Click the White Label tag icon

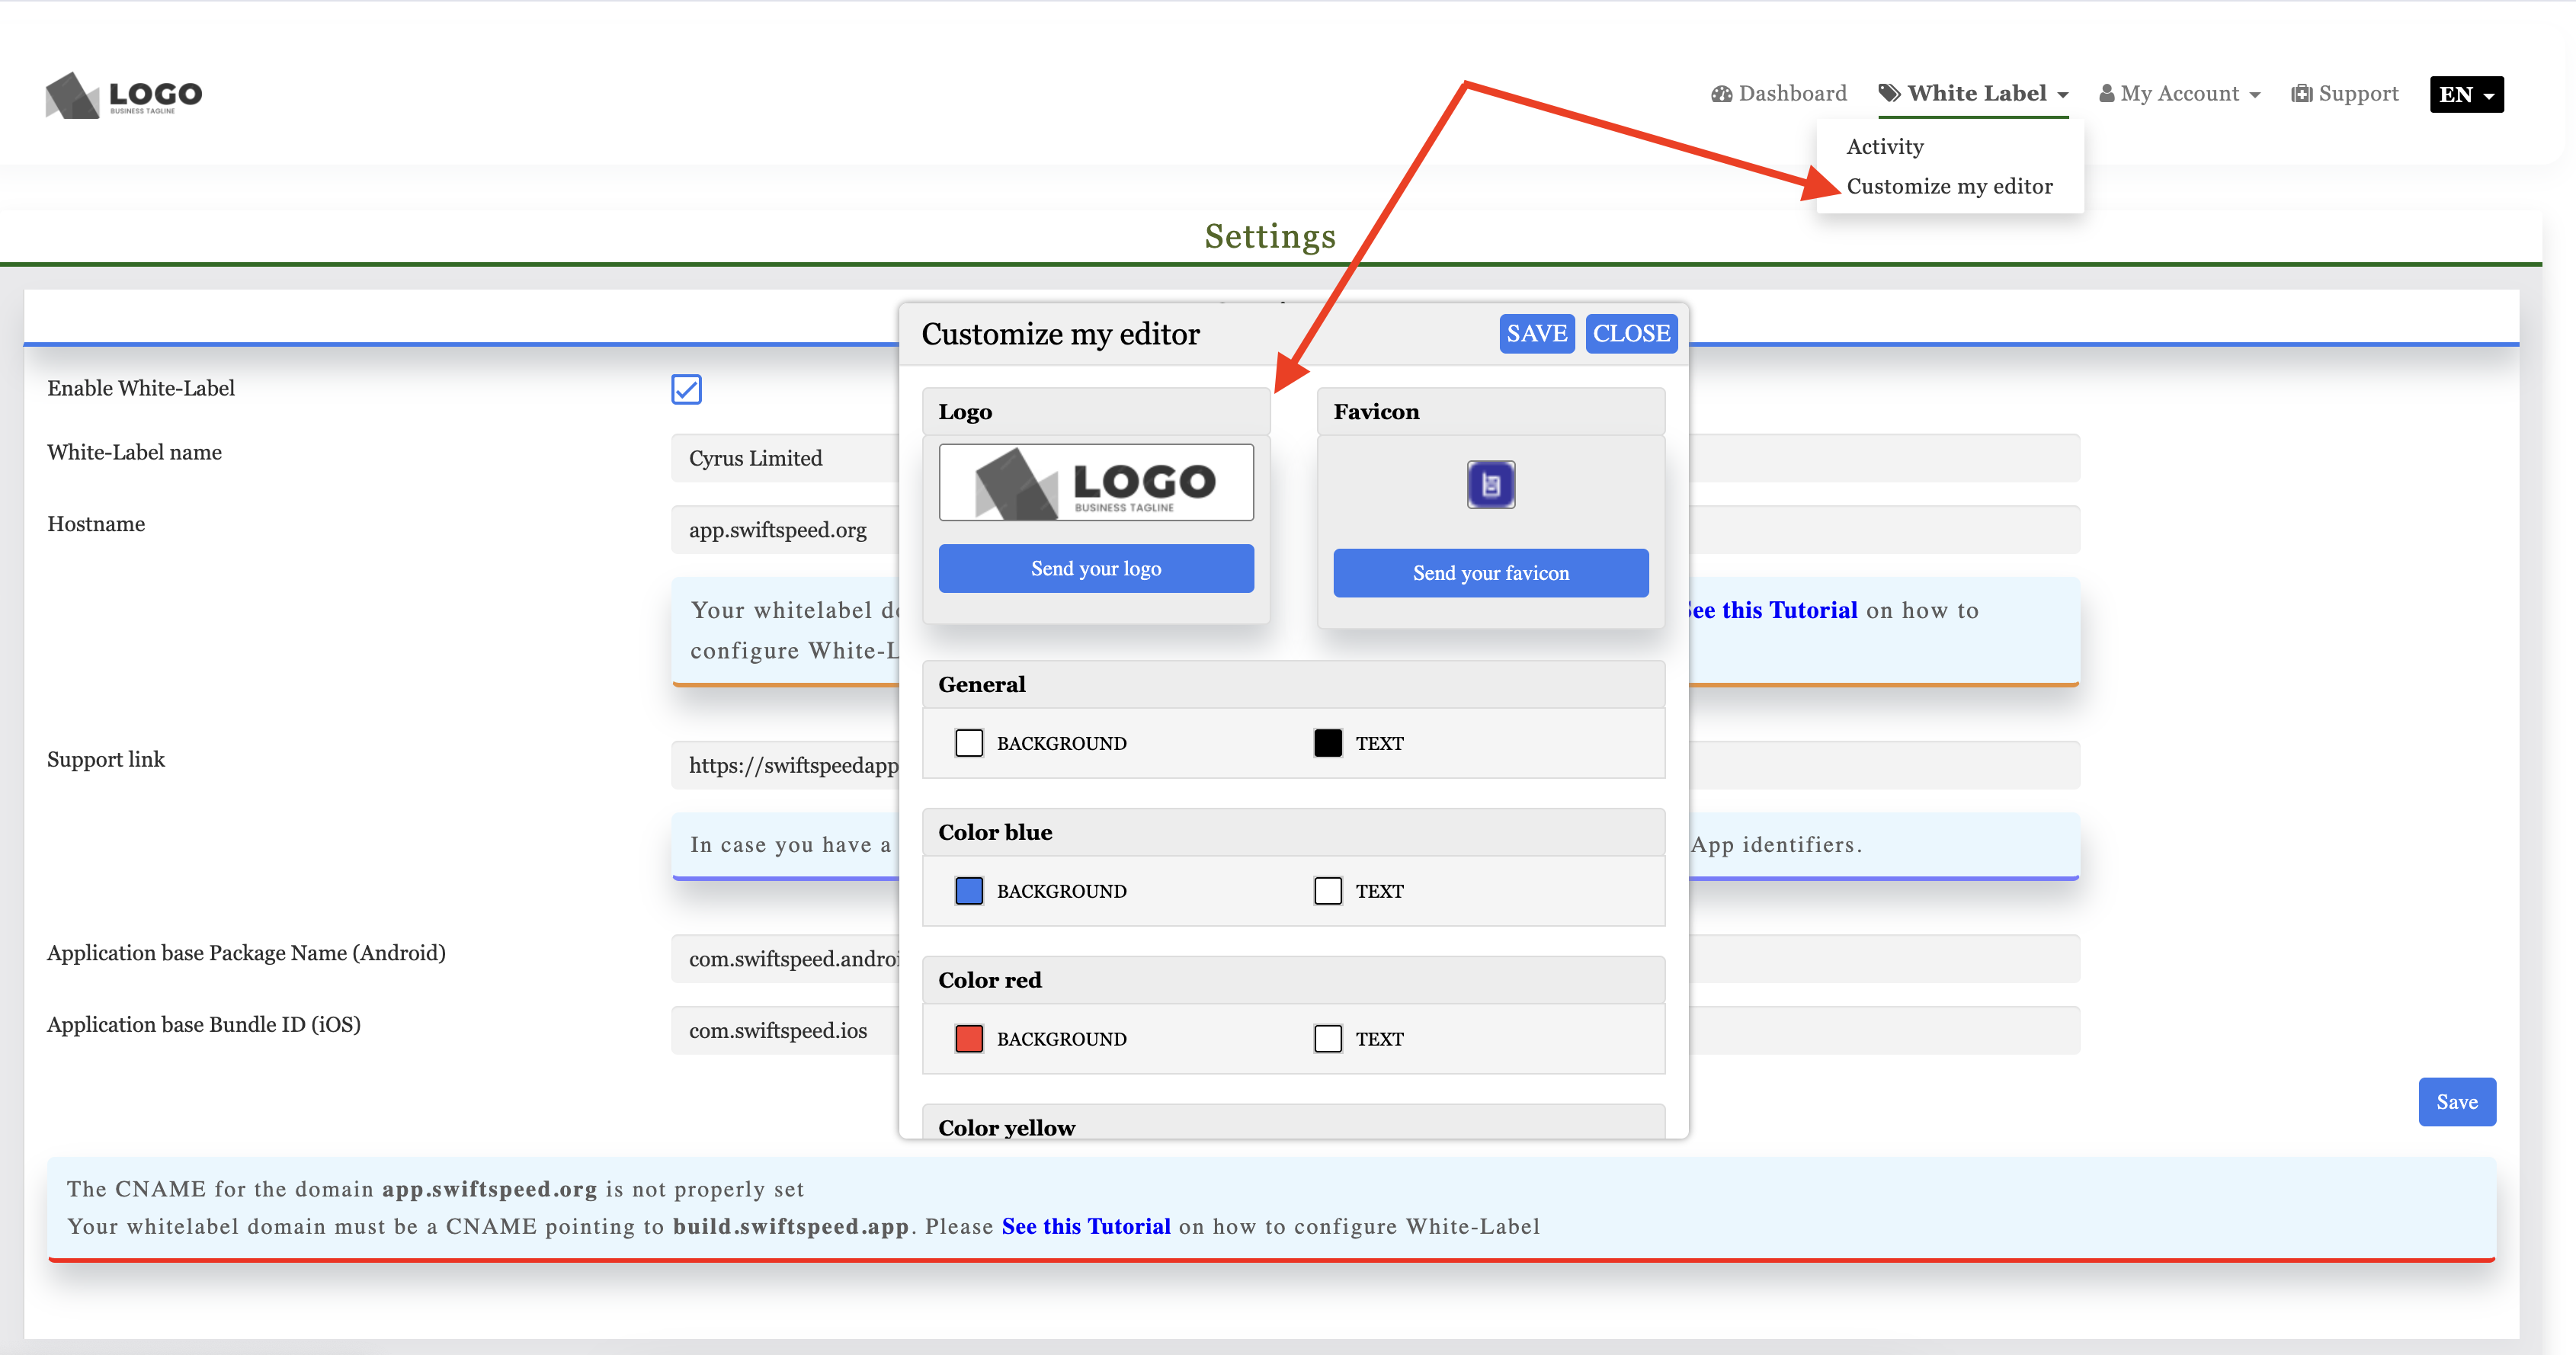click(x=1890, y=92)
